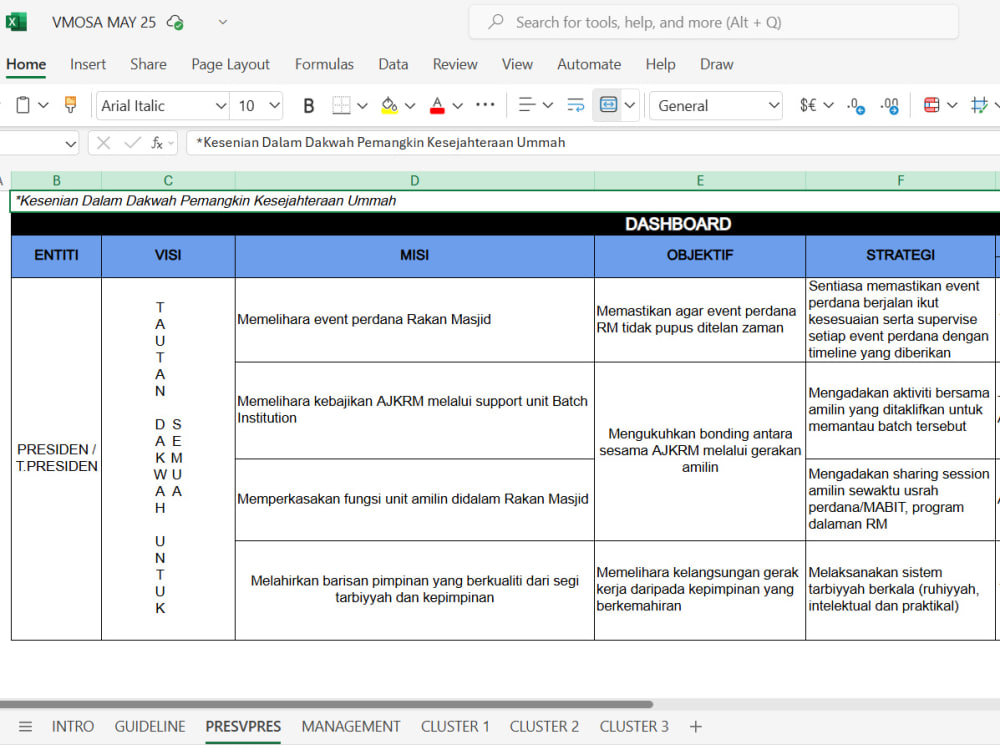Click the Format as Table icon
This screenshot has height=750, width=1000.
979,105
